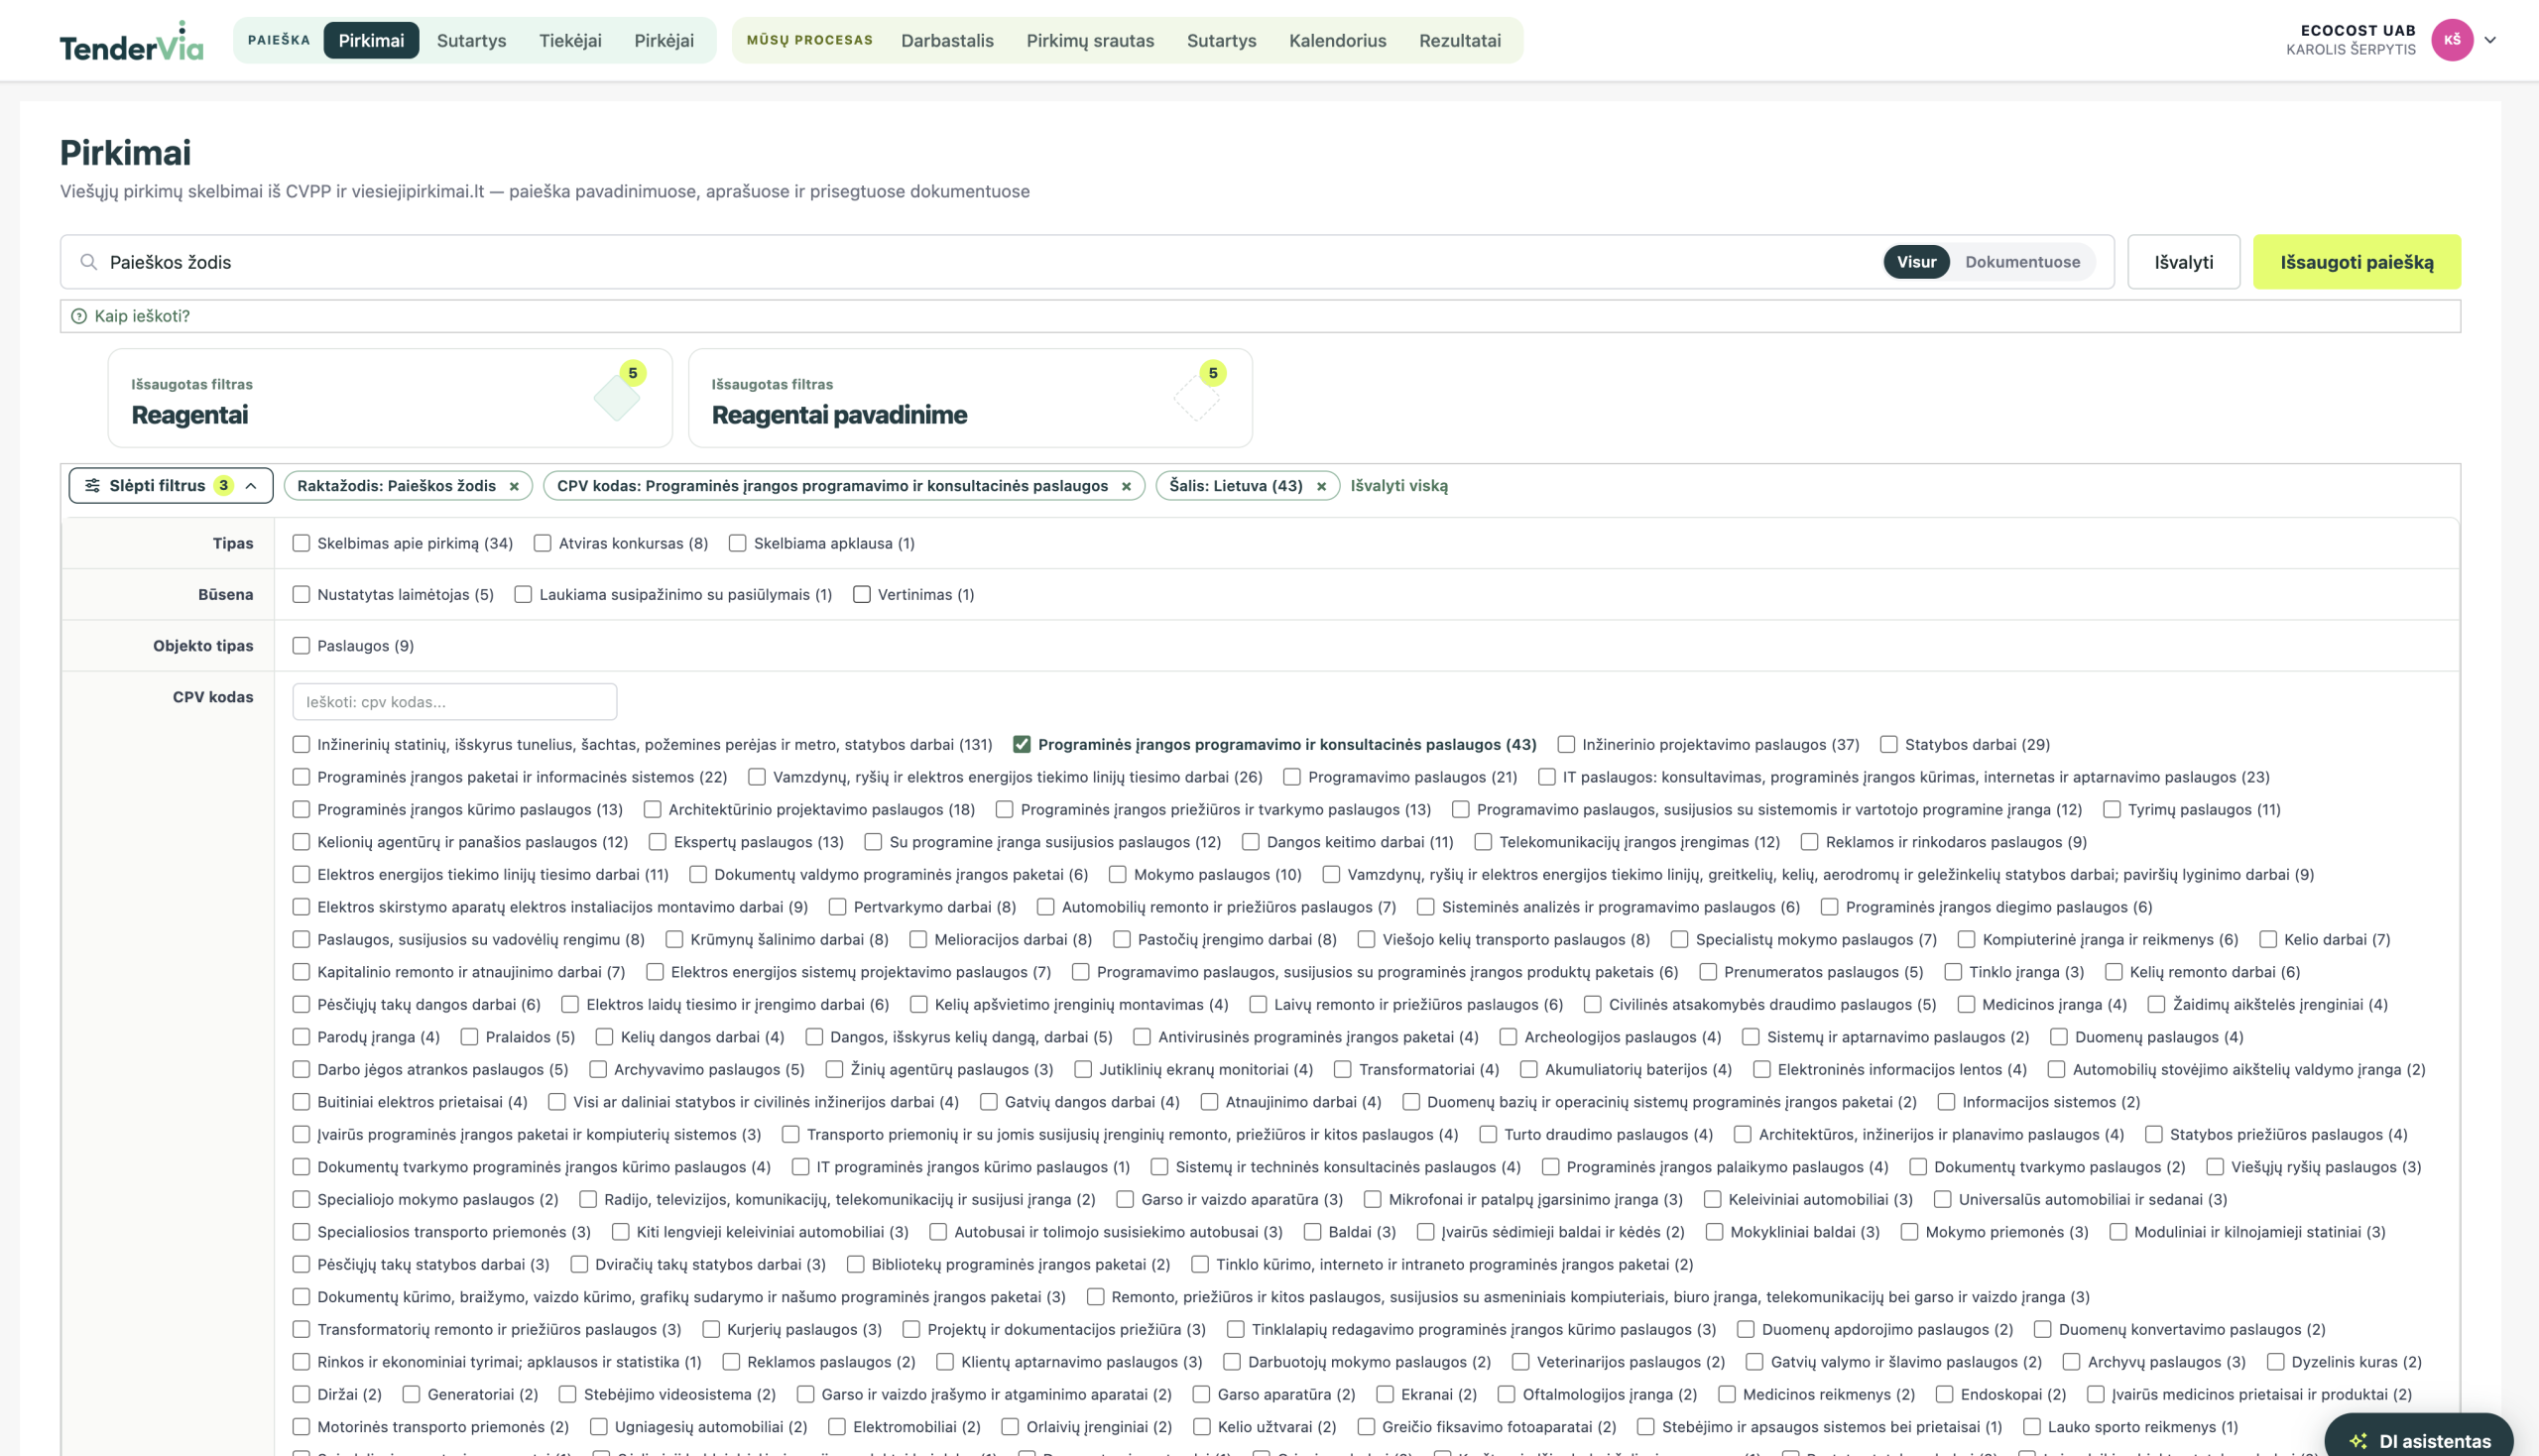Go to Tiekėjai tab
The image size is (2539, 1456).
pos(570,40)
